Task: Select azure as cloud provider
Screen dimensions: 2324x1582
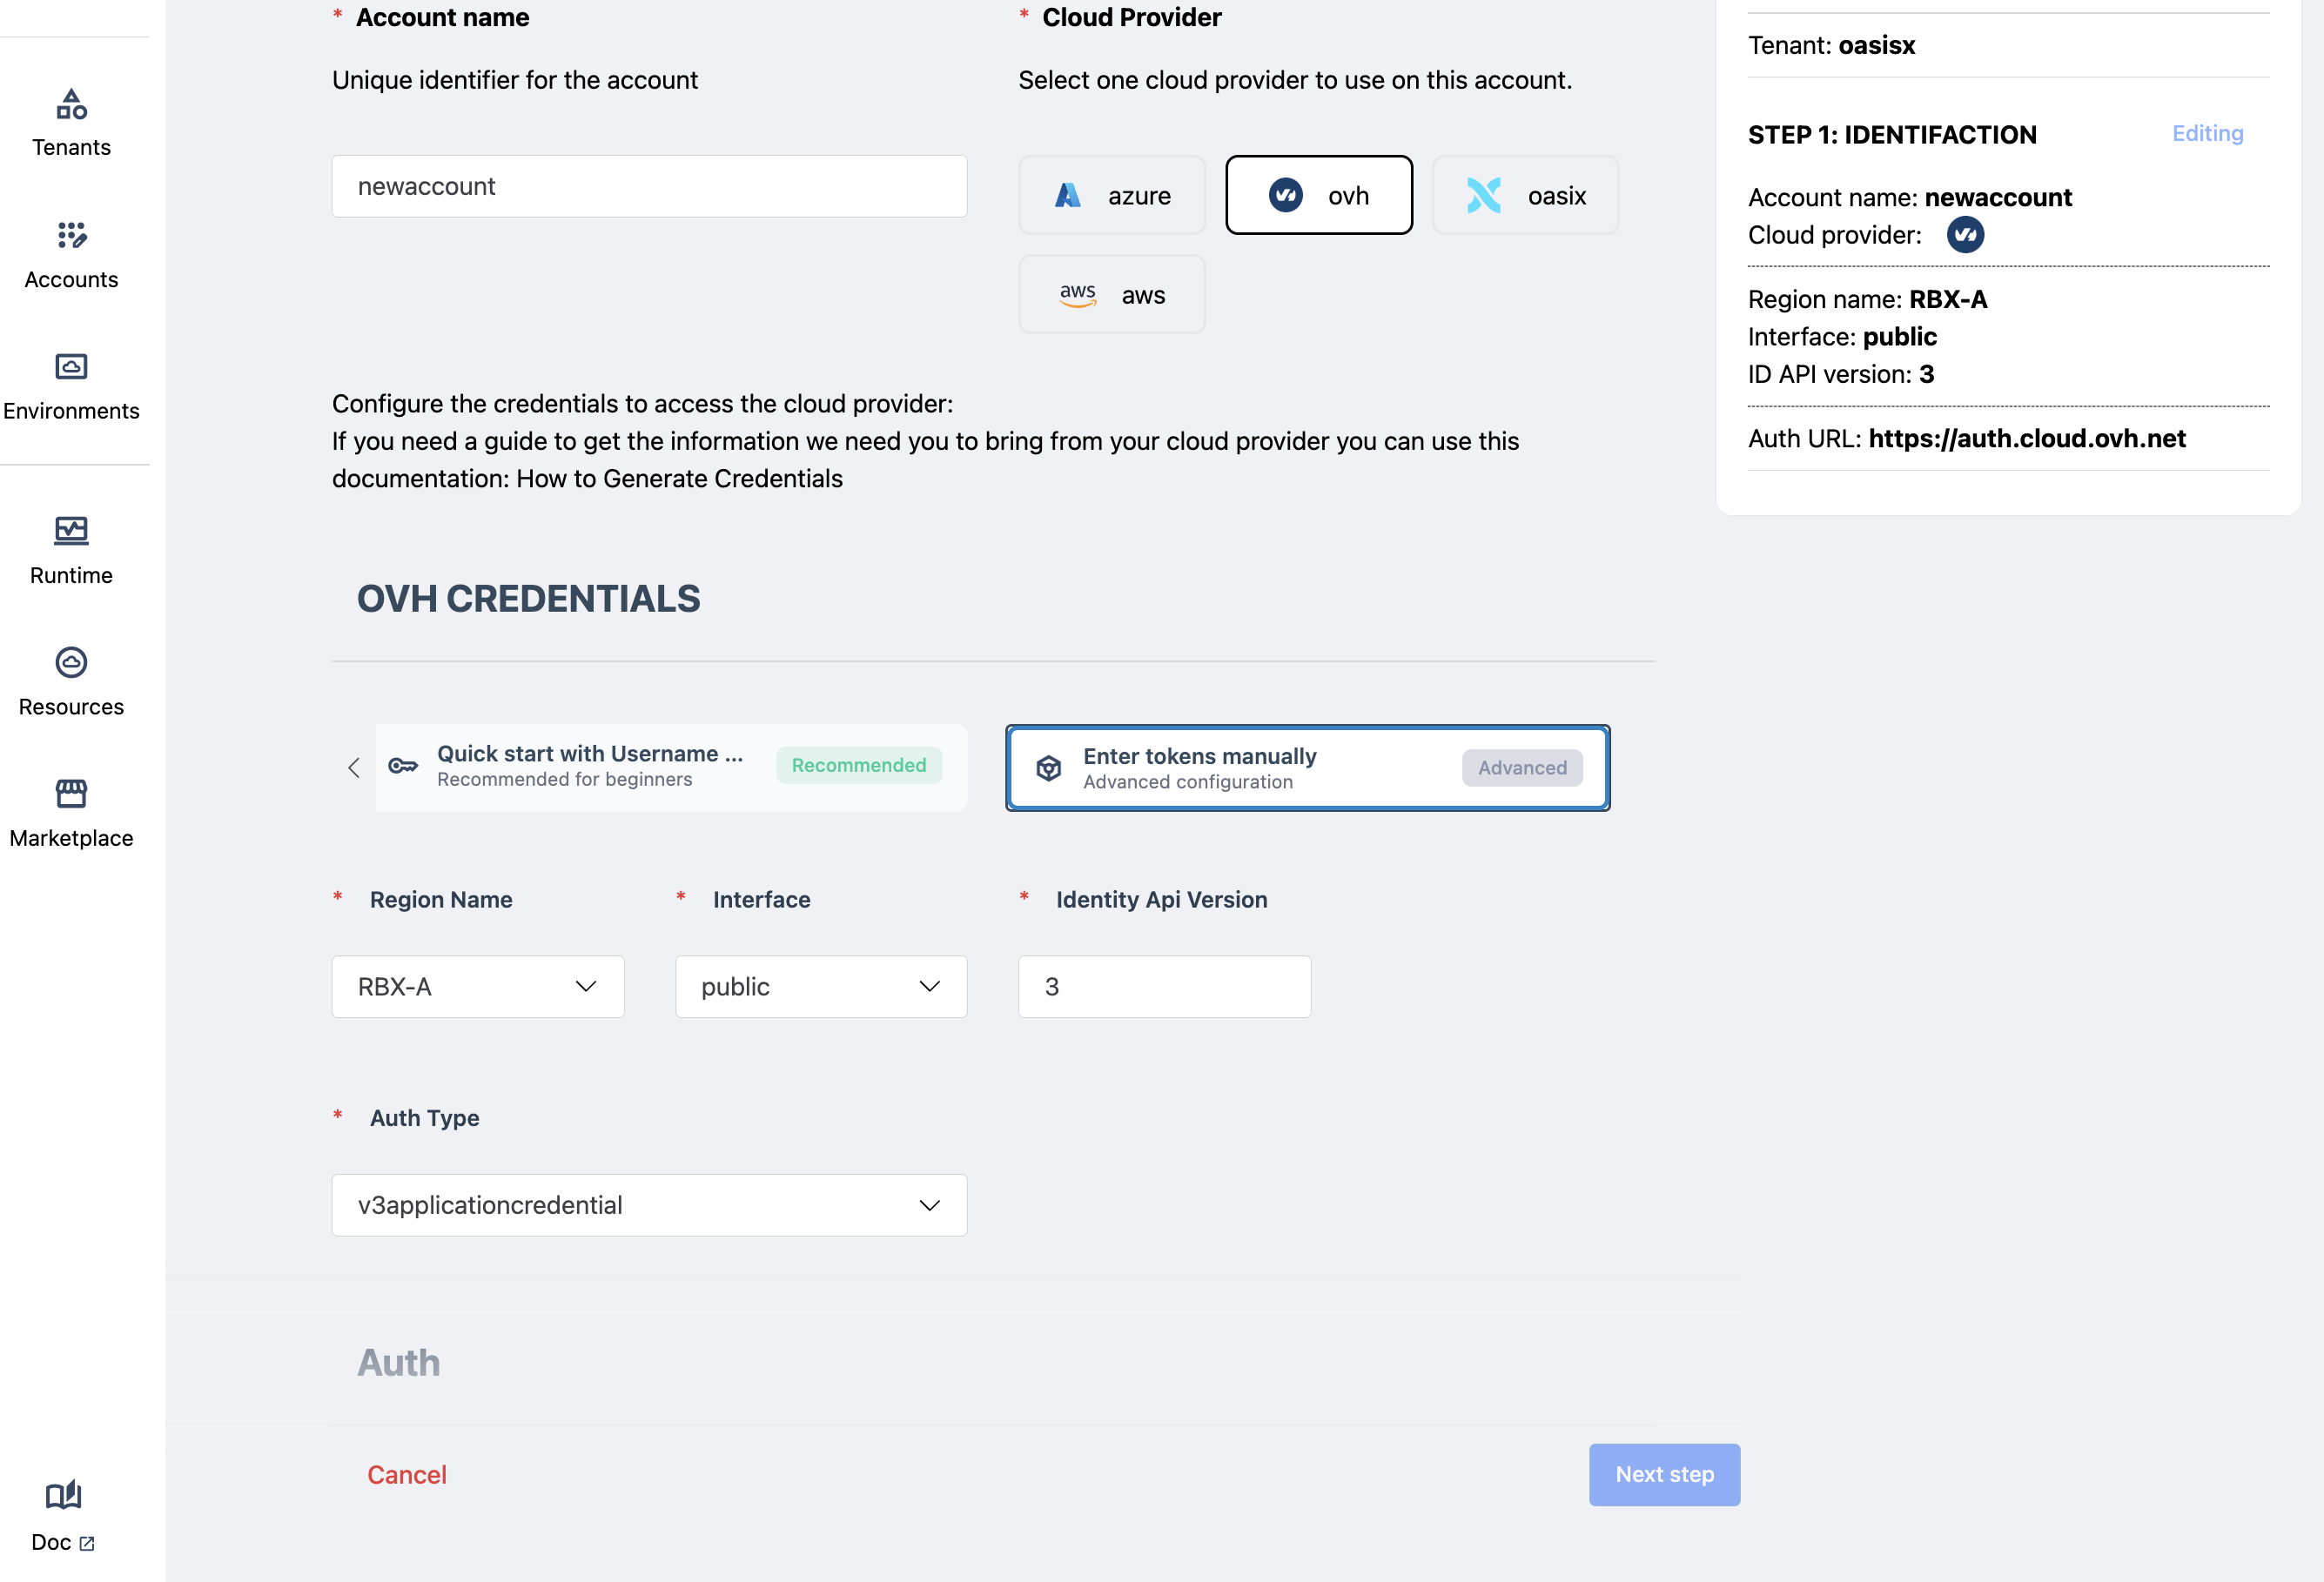Action: [x=1112, y=196]
